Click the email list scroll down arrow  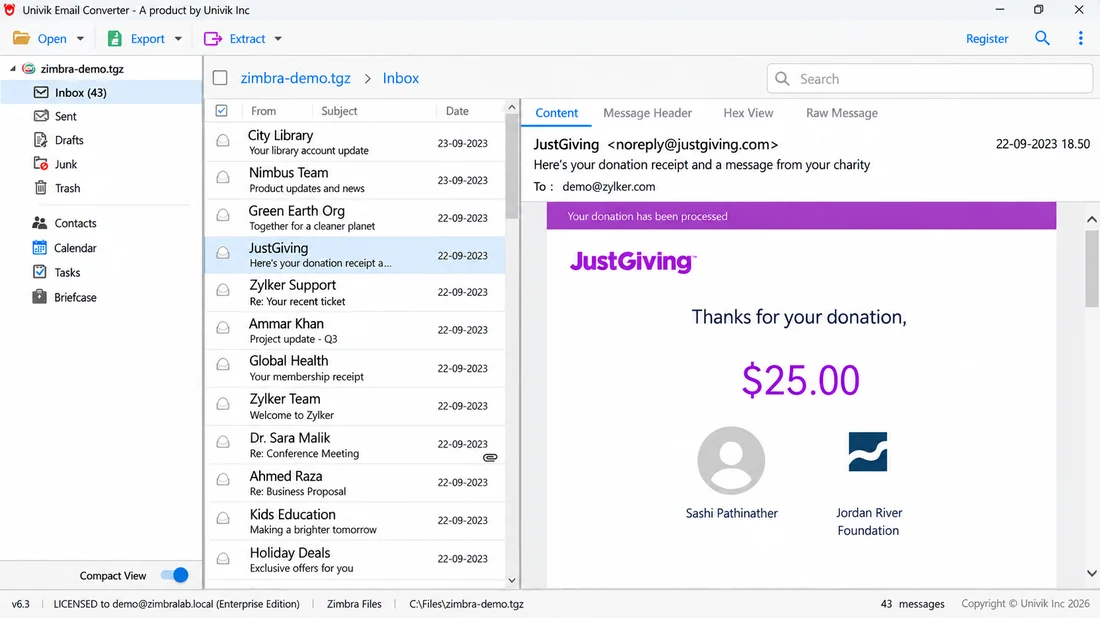(x=511, y=580)
